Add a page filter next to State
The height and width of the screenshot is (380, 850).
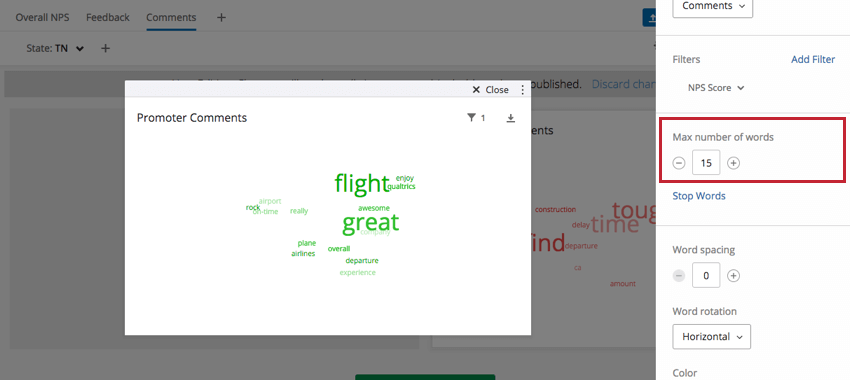(106, 48)
